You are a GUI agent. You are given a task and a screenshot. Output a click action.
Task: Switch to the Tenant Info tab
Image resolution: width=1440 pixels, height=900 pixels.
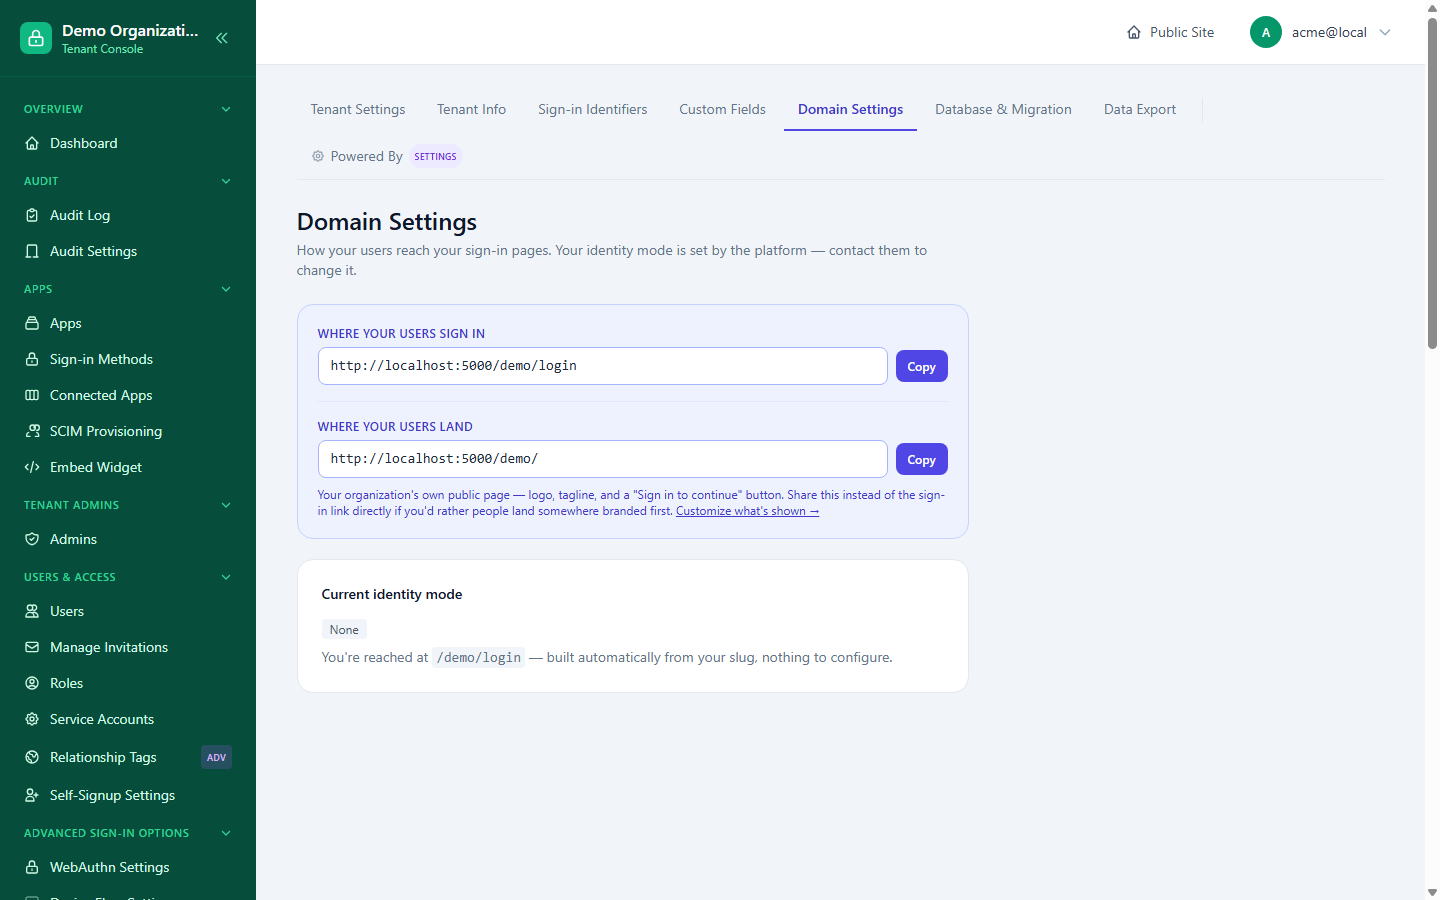coord(471,109)
